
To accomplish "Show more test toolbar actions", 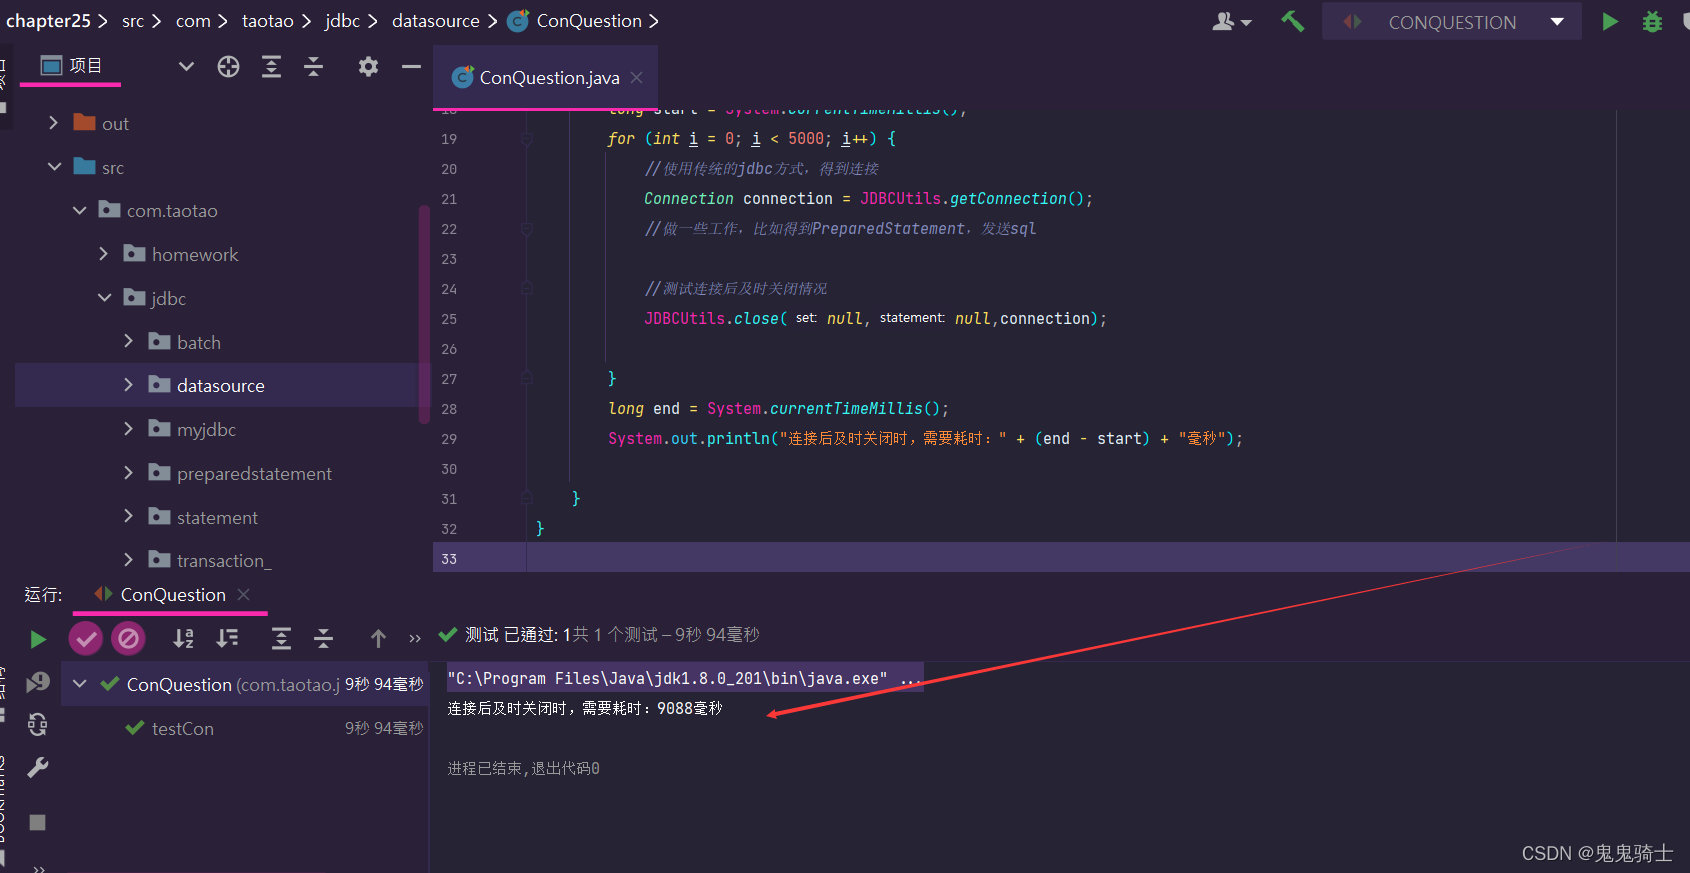I will tap(415, 639).
